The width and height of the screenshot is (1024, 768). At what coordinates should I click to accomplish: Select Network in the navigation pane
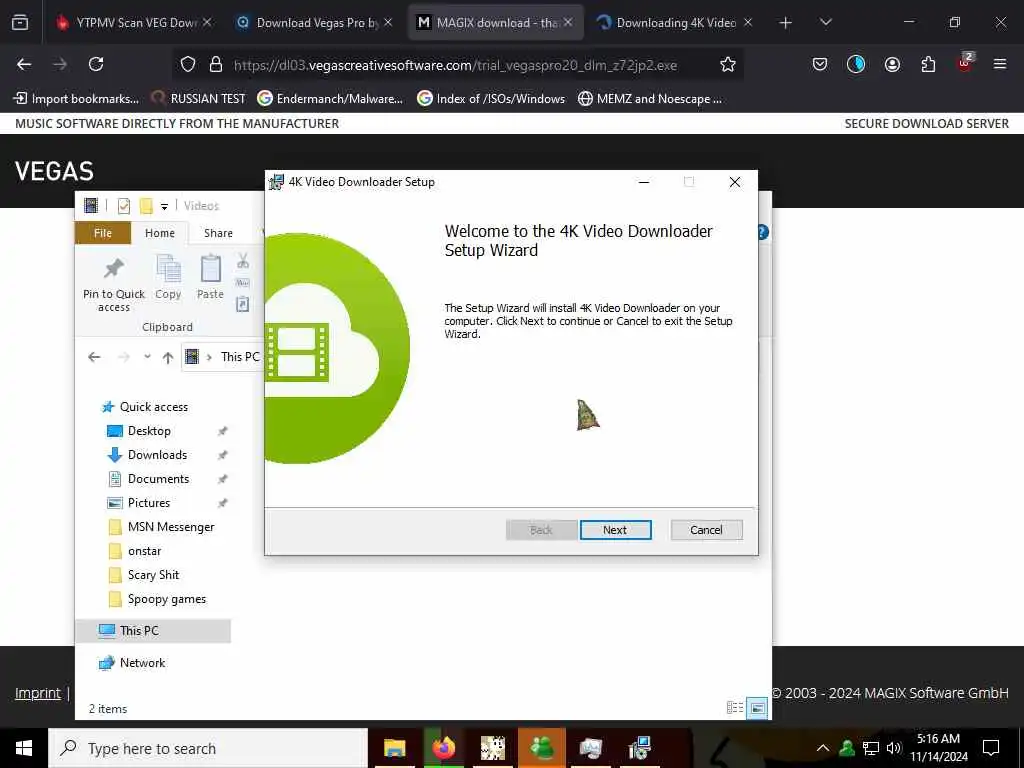[x=132, y=663]
